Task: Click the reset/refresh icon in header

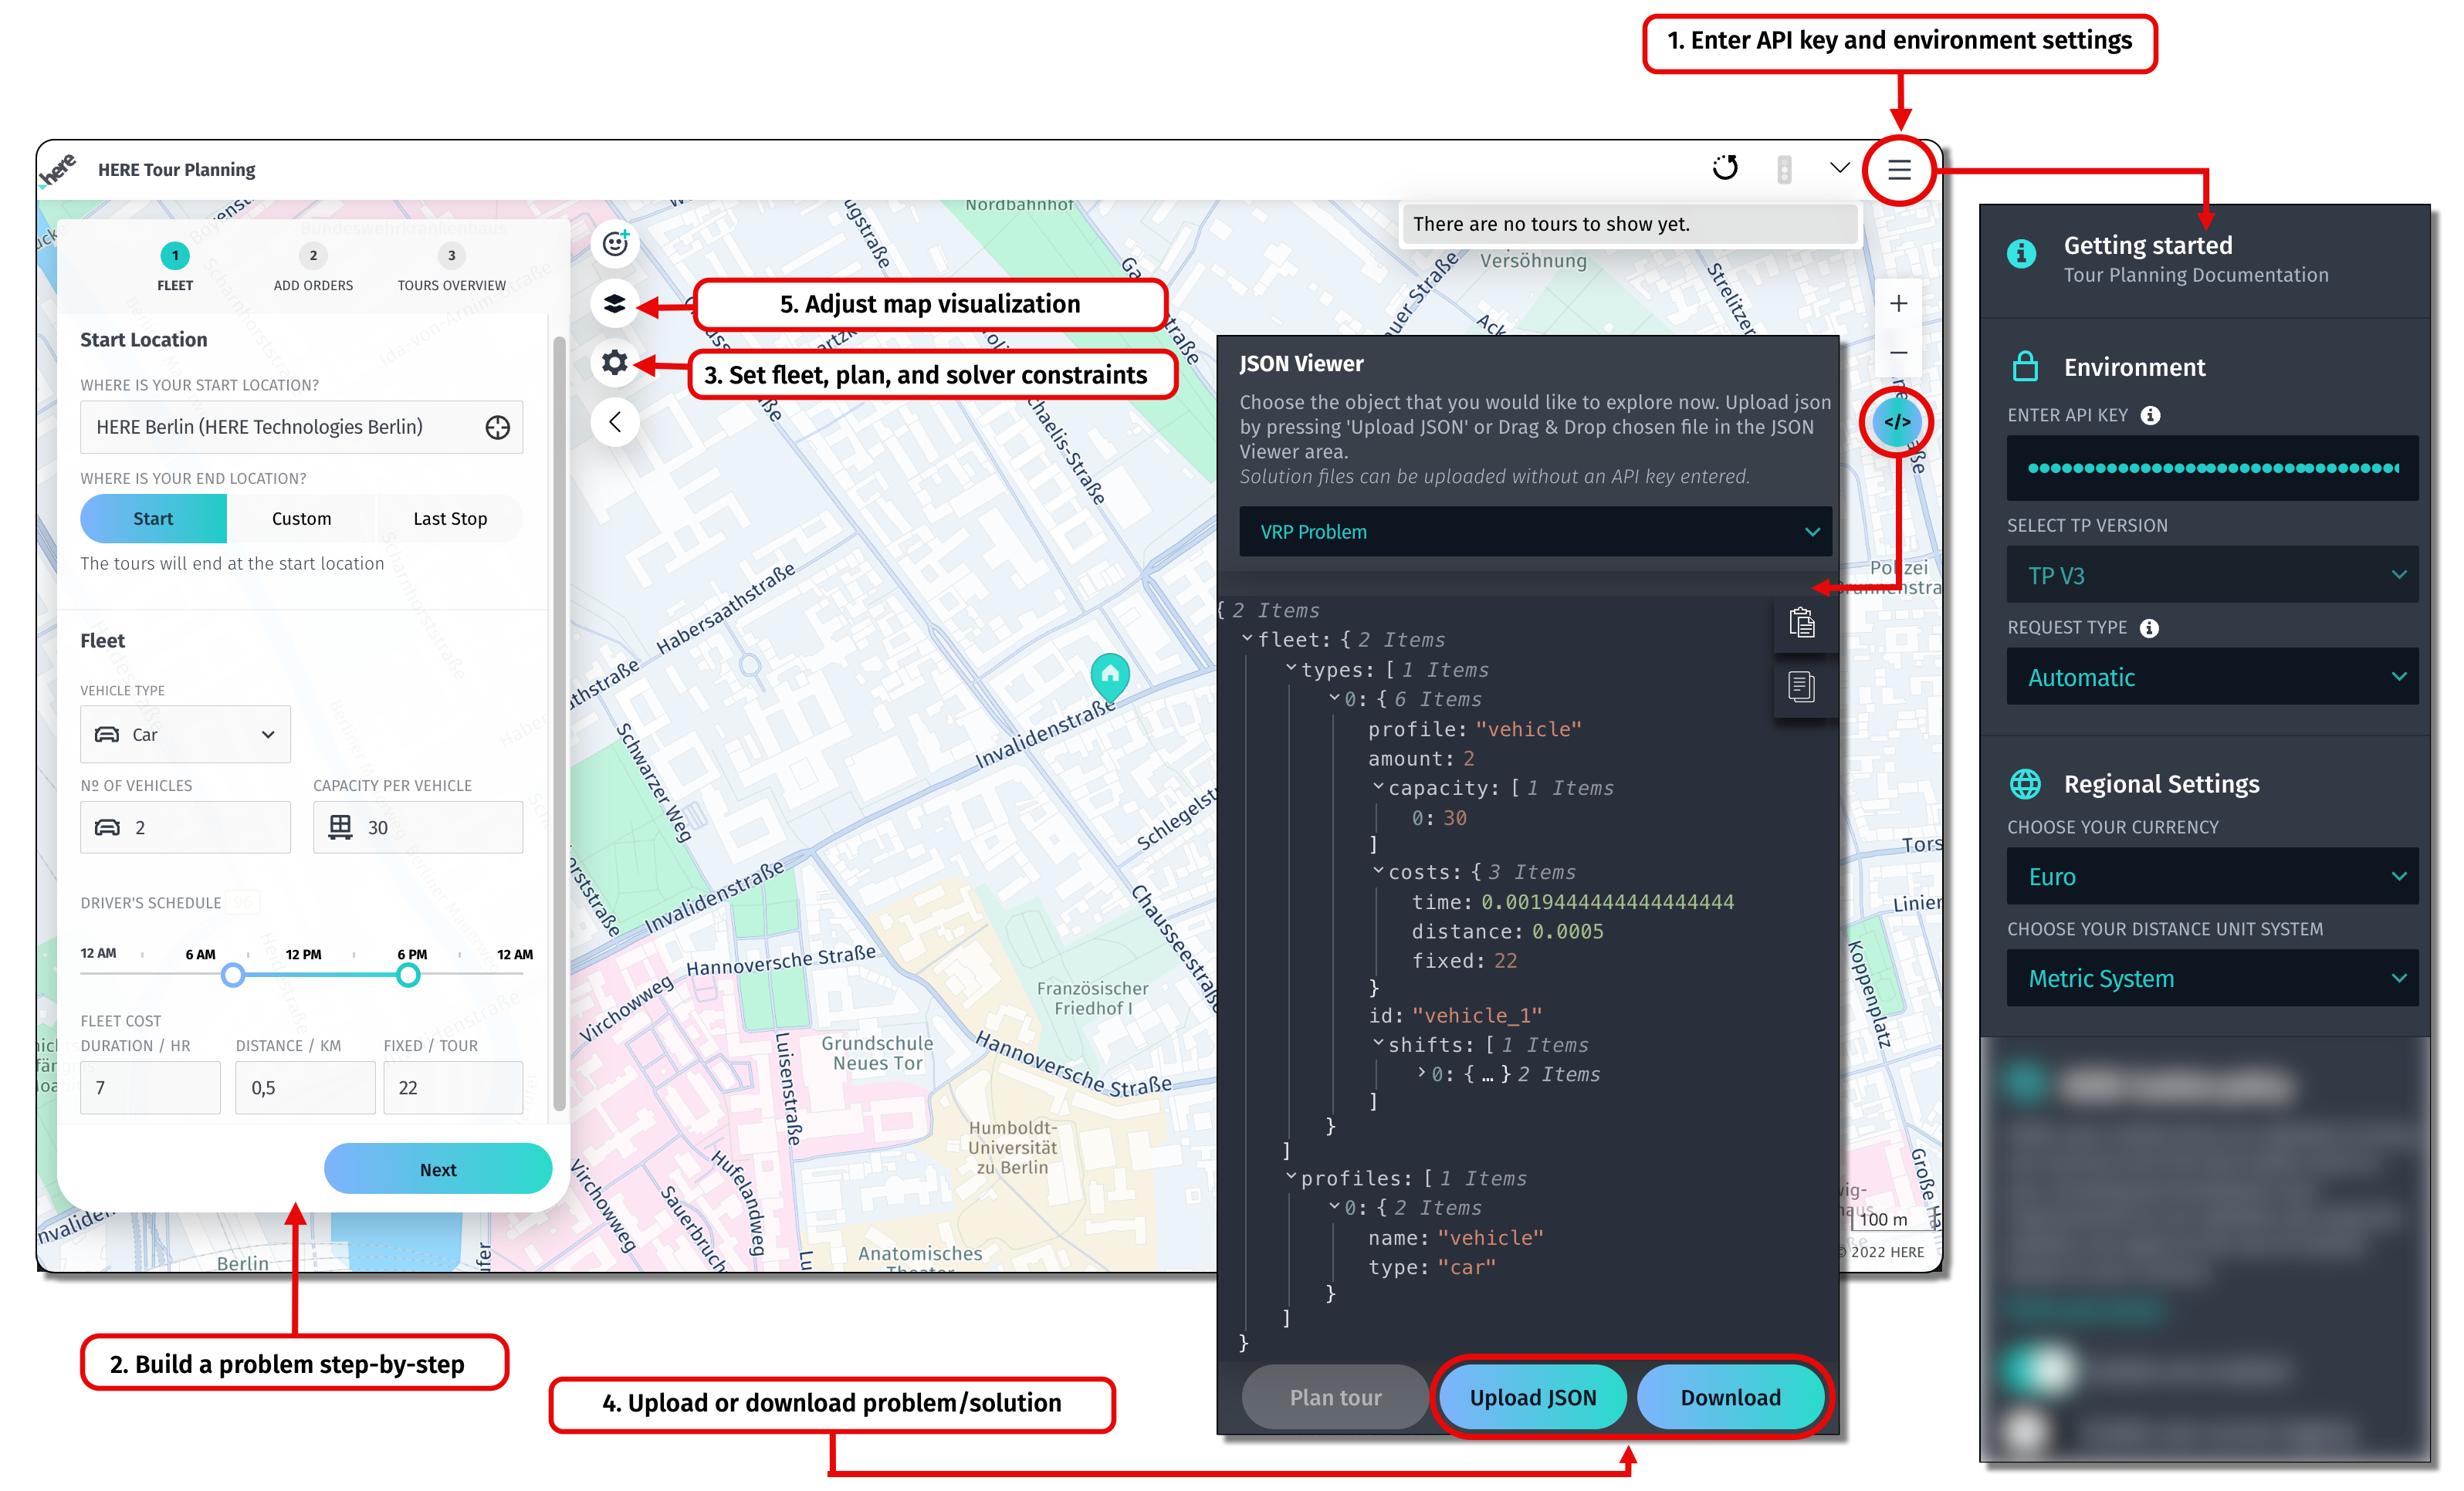Action: coord(1725,168)
